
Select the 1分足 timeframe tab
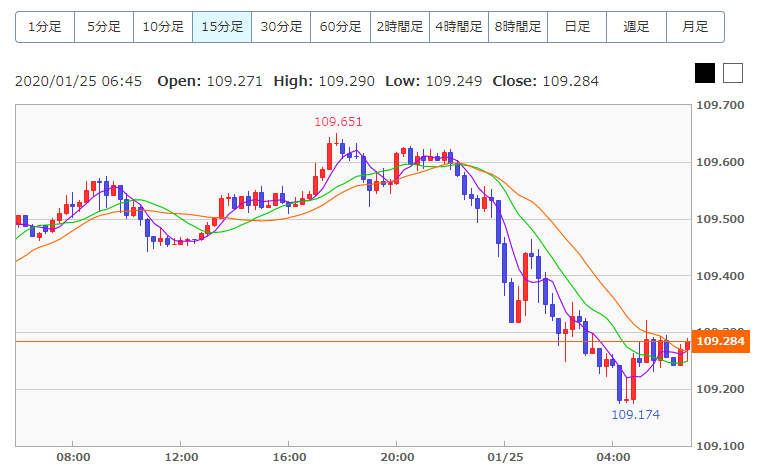point(45,27)
